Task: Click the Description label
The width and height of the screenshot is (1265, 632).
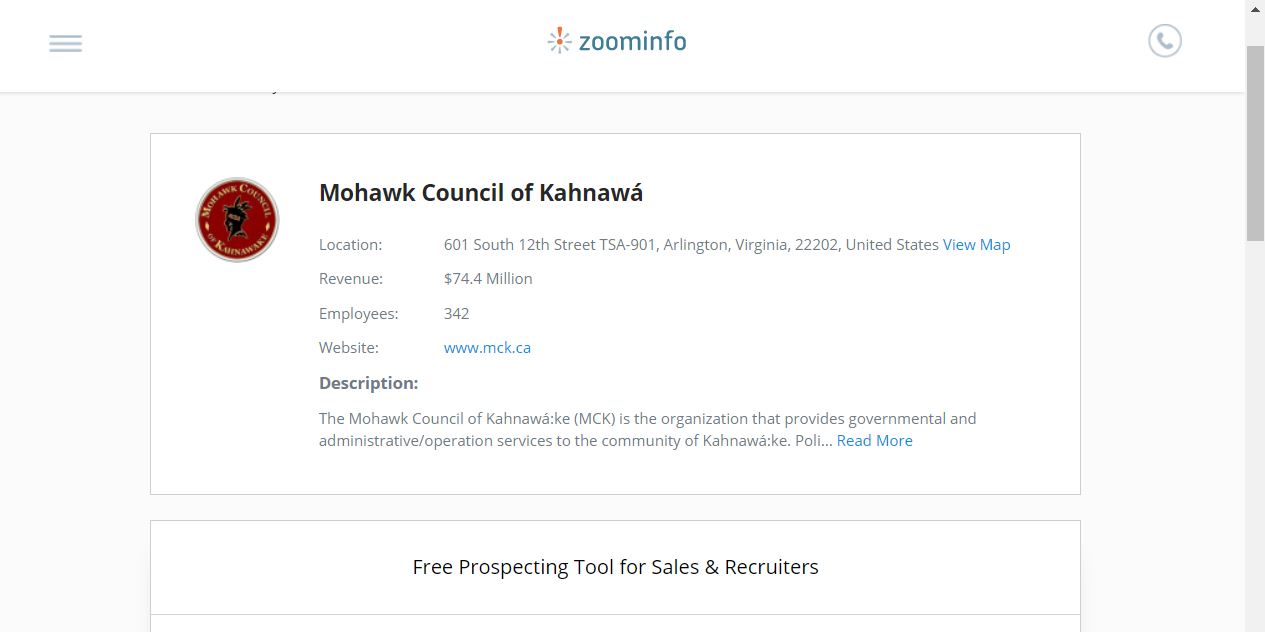Action: click(x=368, y=383)
